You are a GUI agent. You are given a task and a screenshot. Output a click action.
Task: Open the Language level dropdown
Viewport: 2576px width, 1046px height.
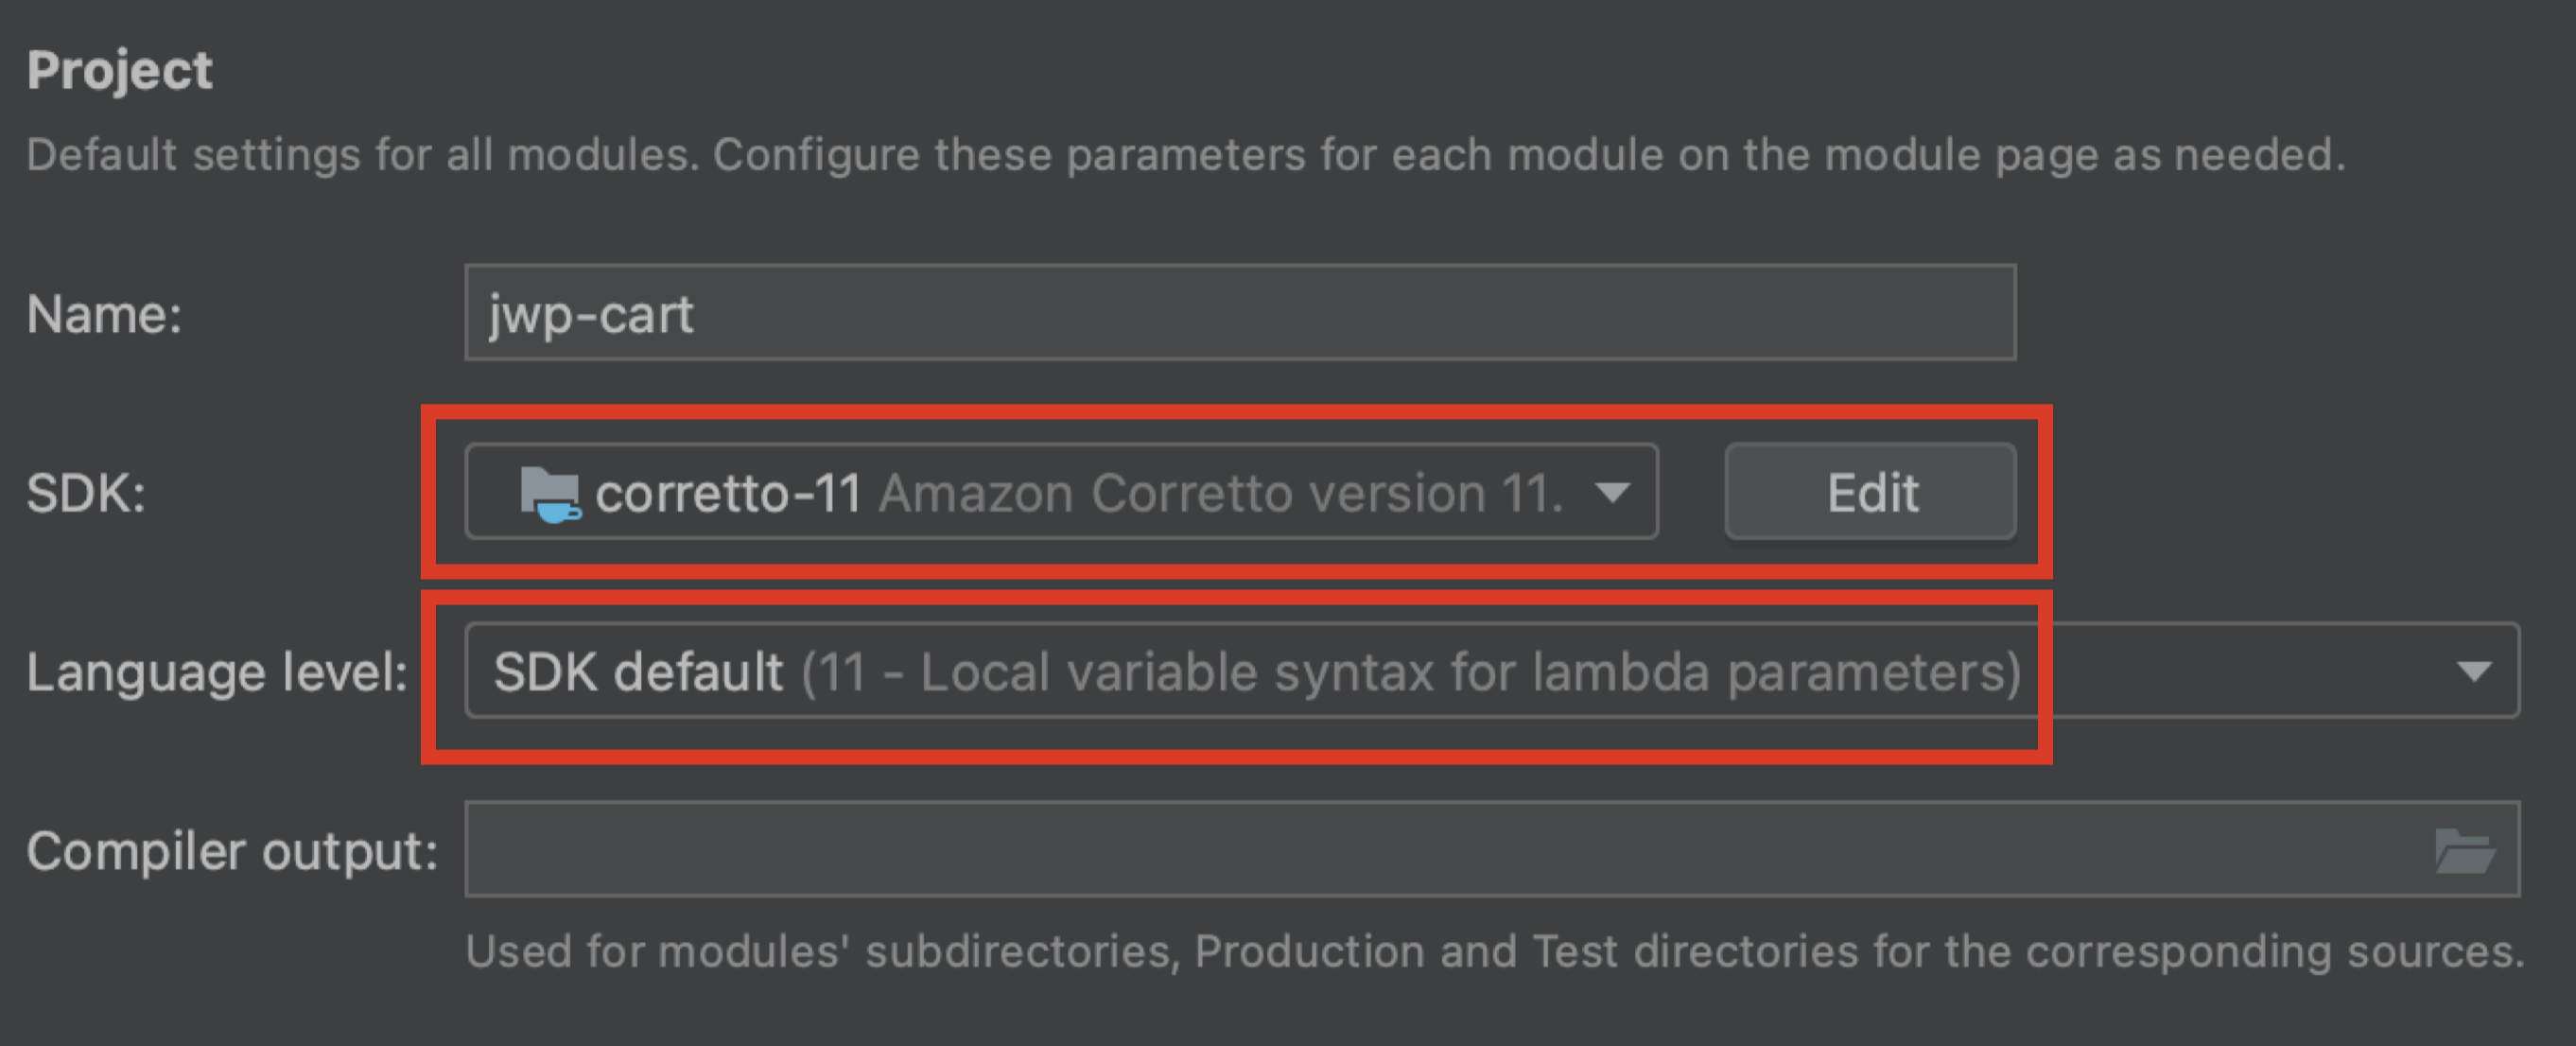point(1490,671)
